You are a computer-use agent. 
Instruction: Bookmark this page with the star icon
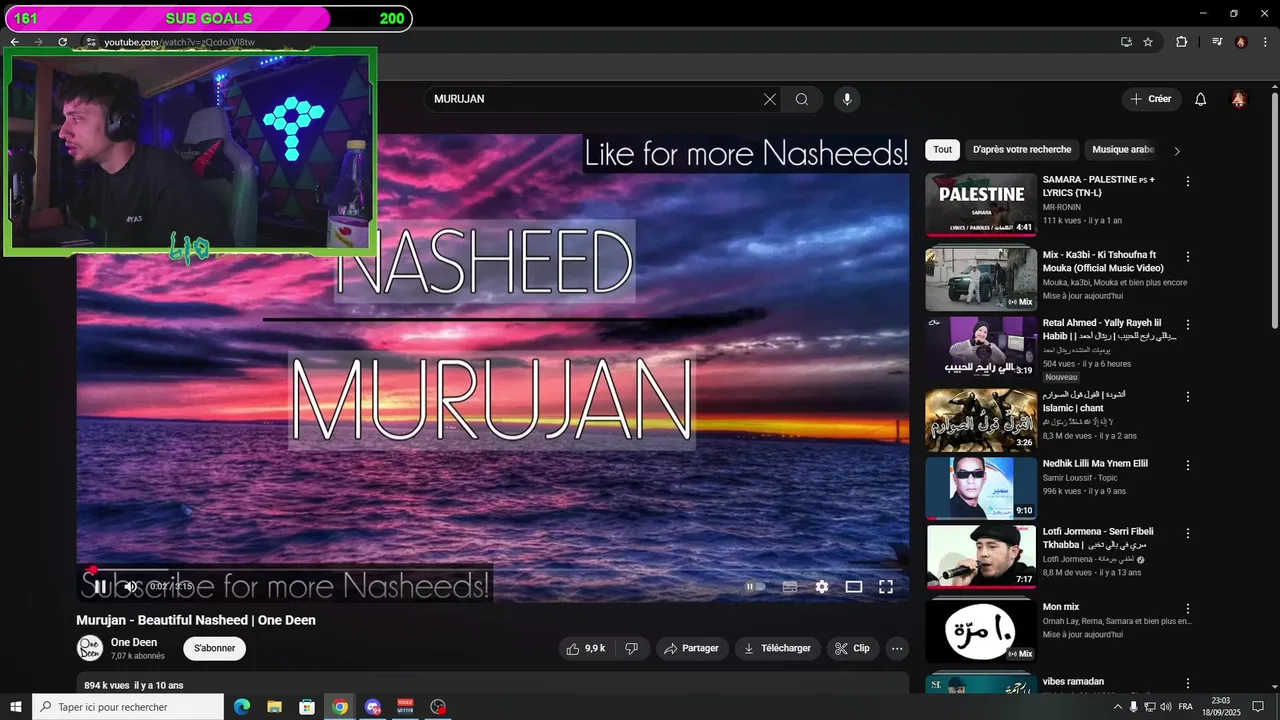click(1148, 42)
